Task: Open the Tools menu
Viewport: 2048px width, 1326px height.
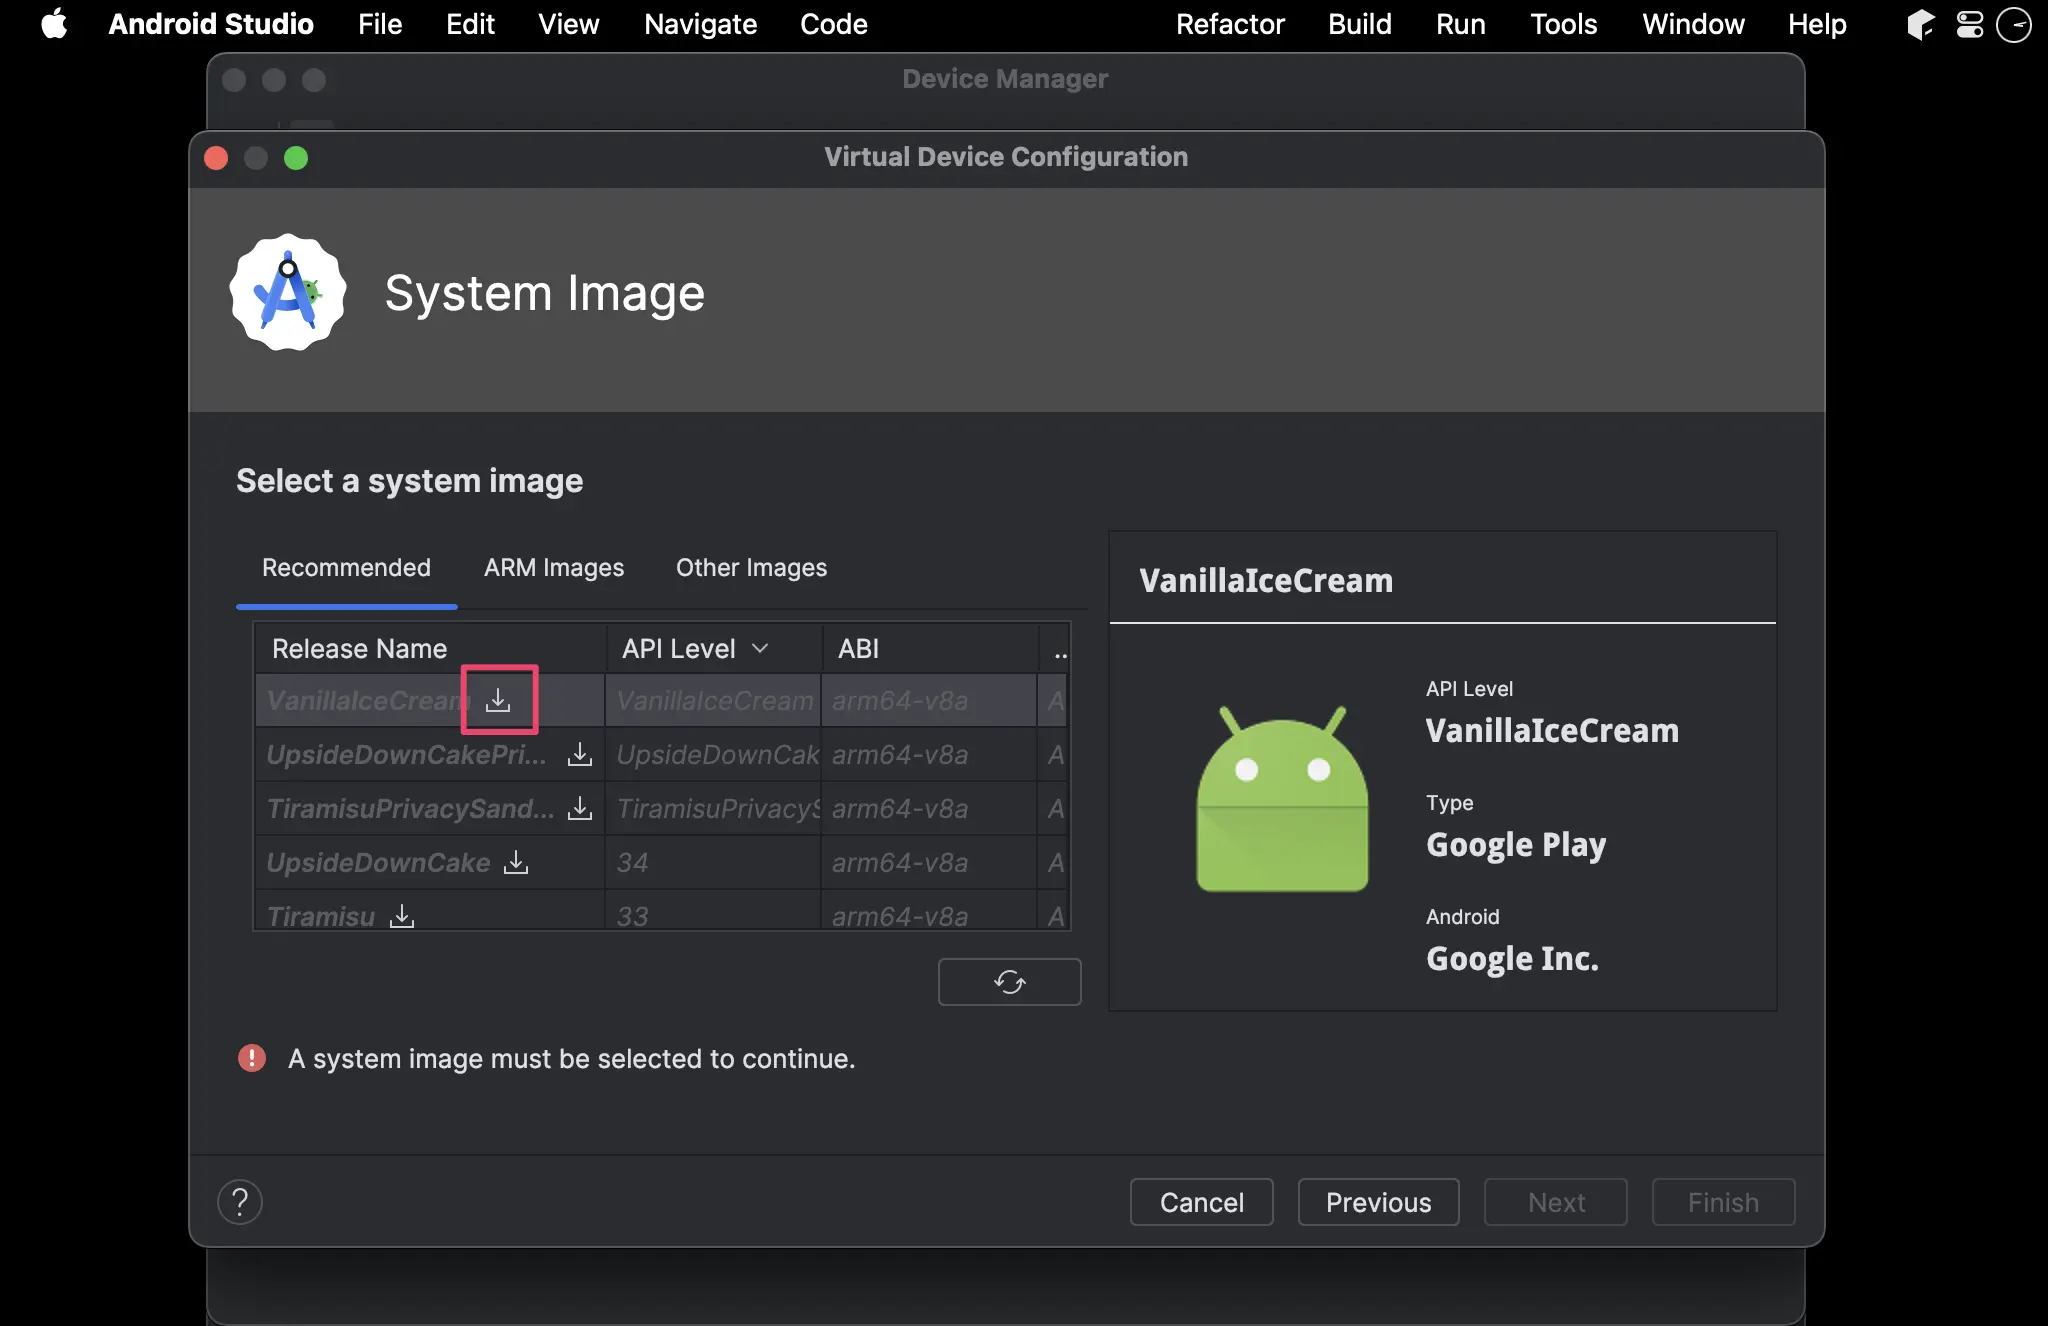Action: 1564,24
